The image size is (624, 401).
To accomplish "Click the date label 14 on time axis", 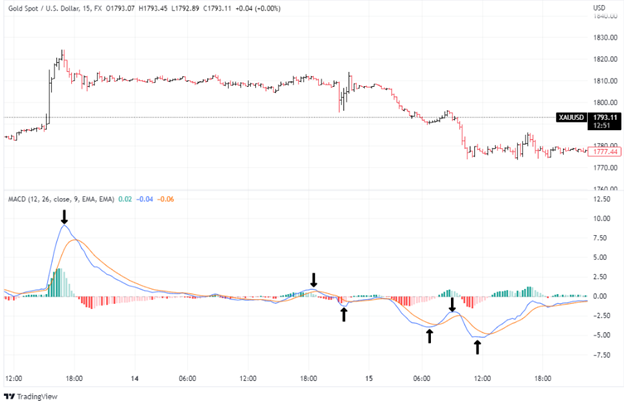I will point(133,379).
